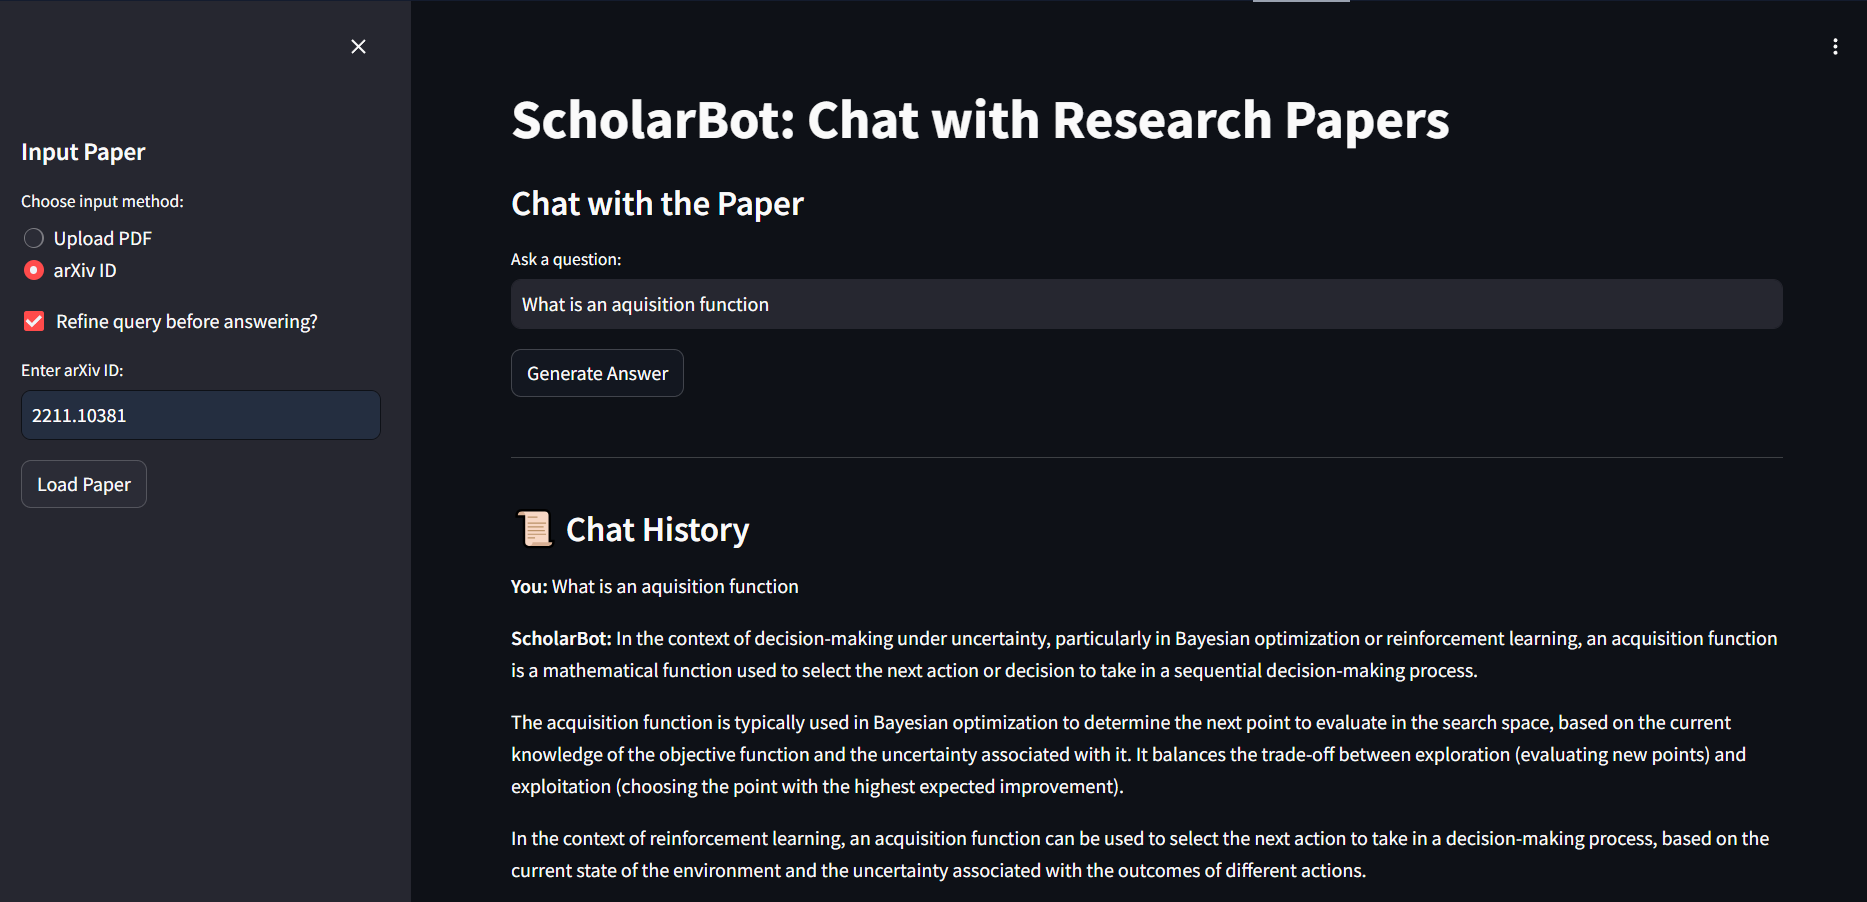The width and height of the screenshot is (1867, 902).
Task: Click the Chat History heading text
Action: (657, 529)
